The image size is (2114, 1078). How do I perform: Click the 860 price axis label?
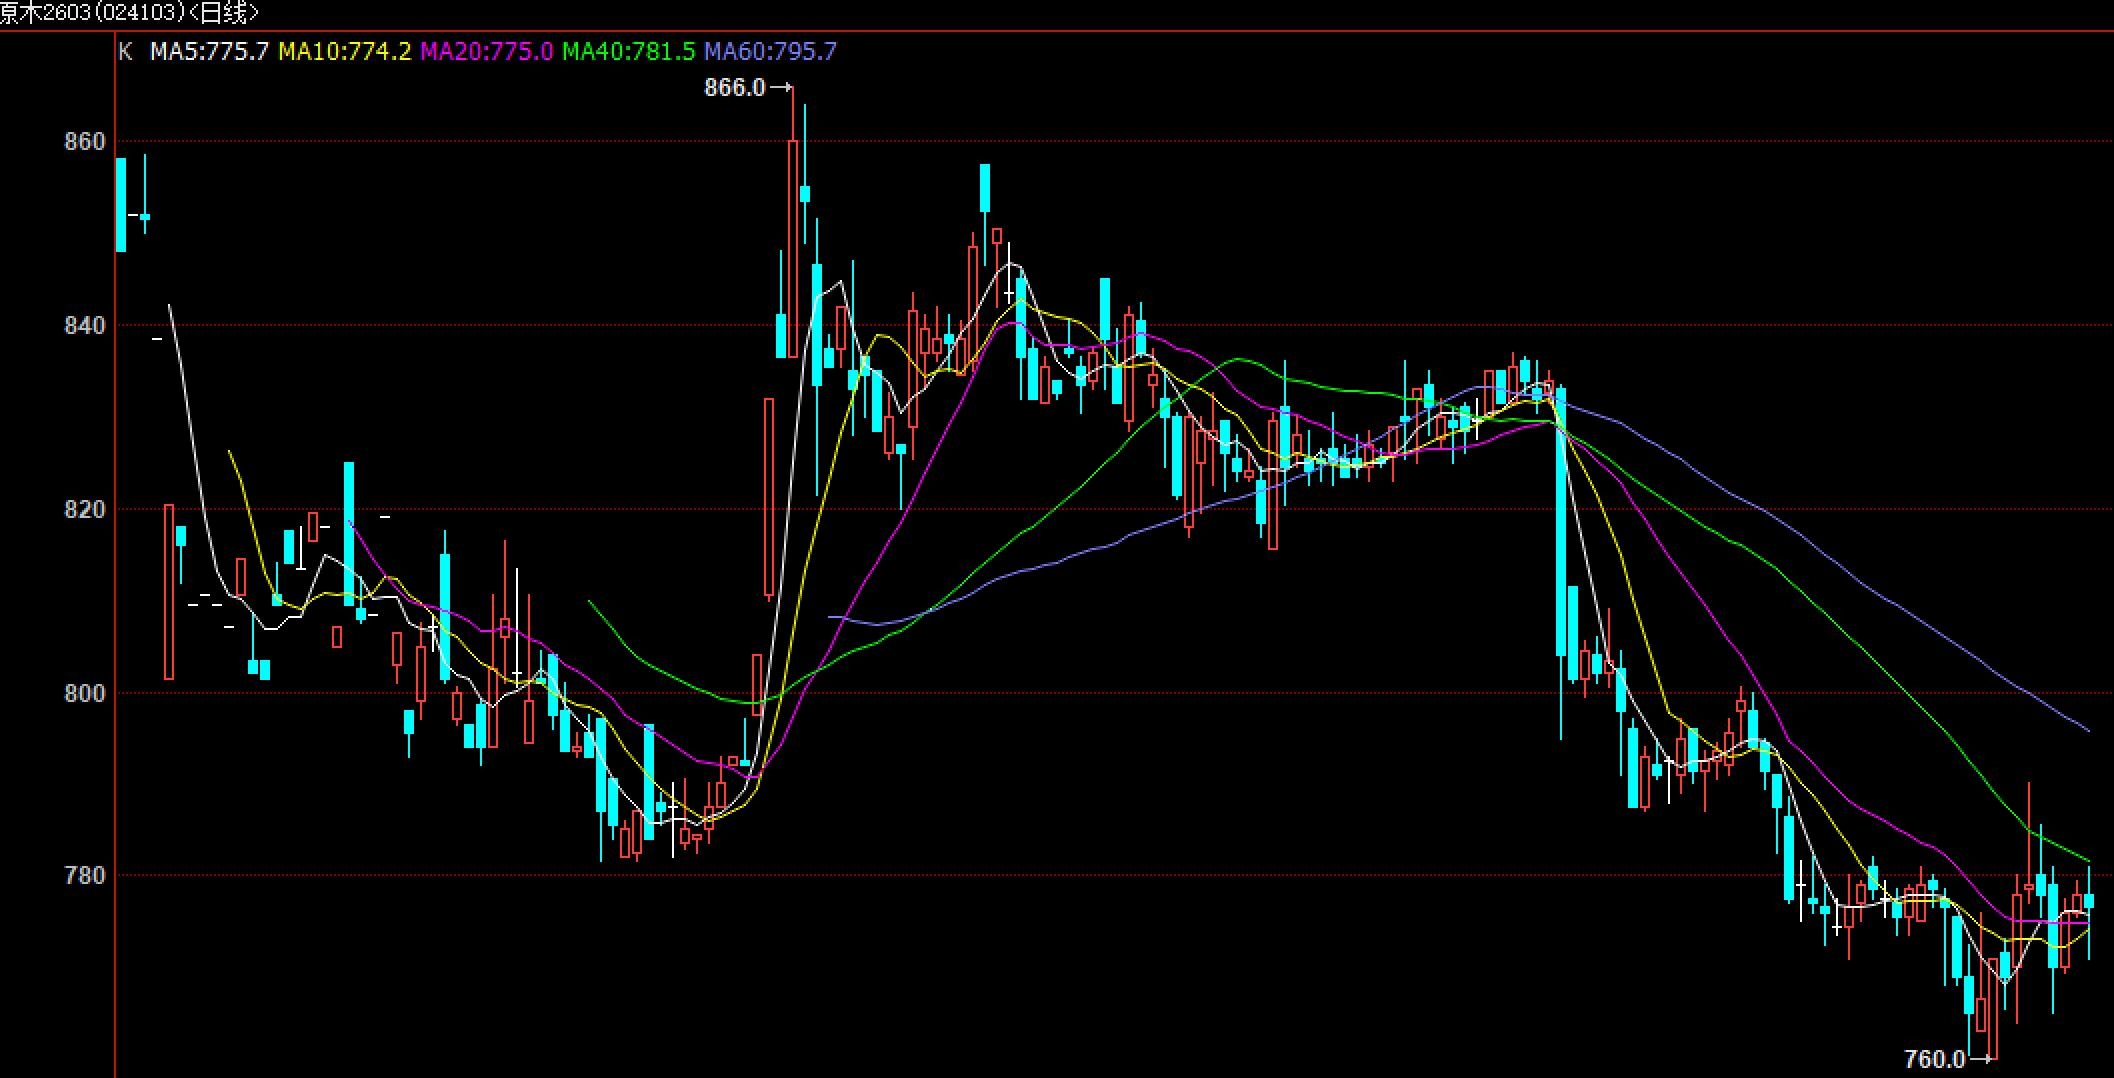84,142
